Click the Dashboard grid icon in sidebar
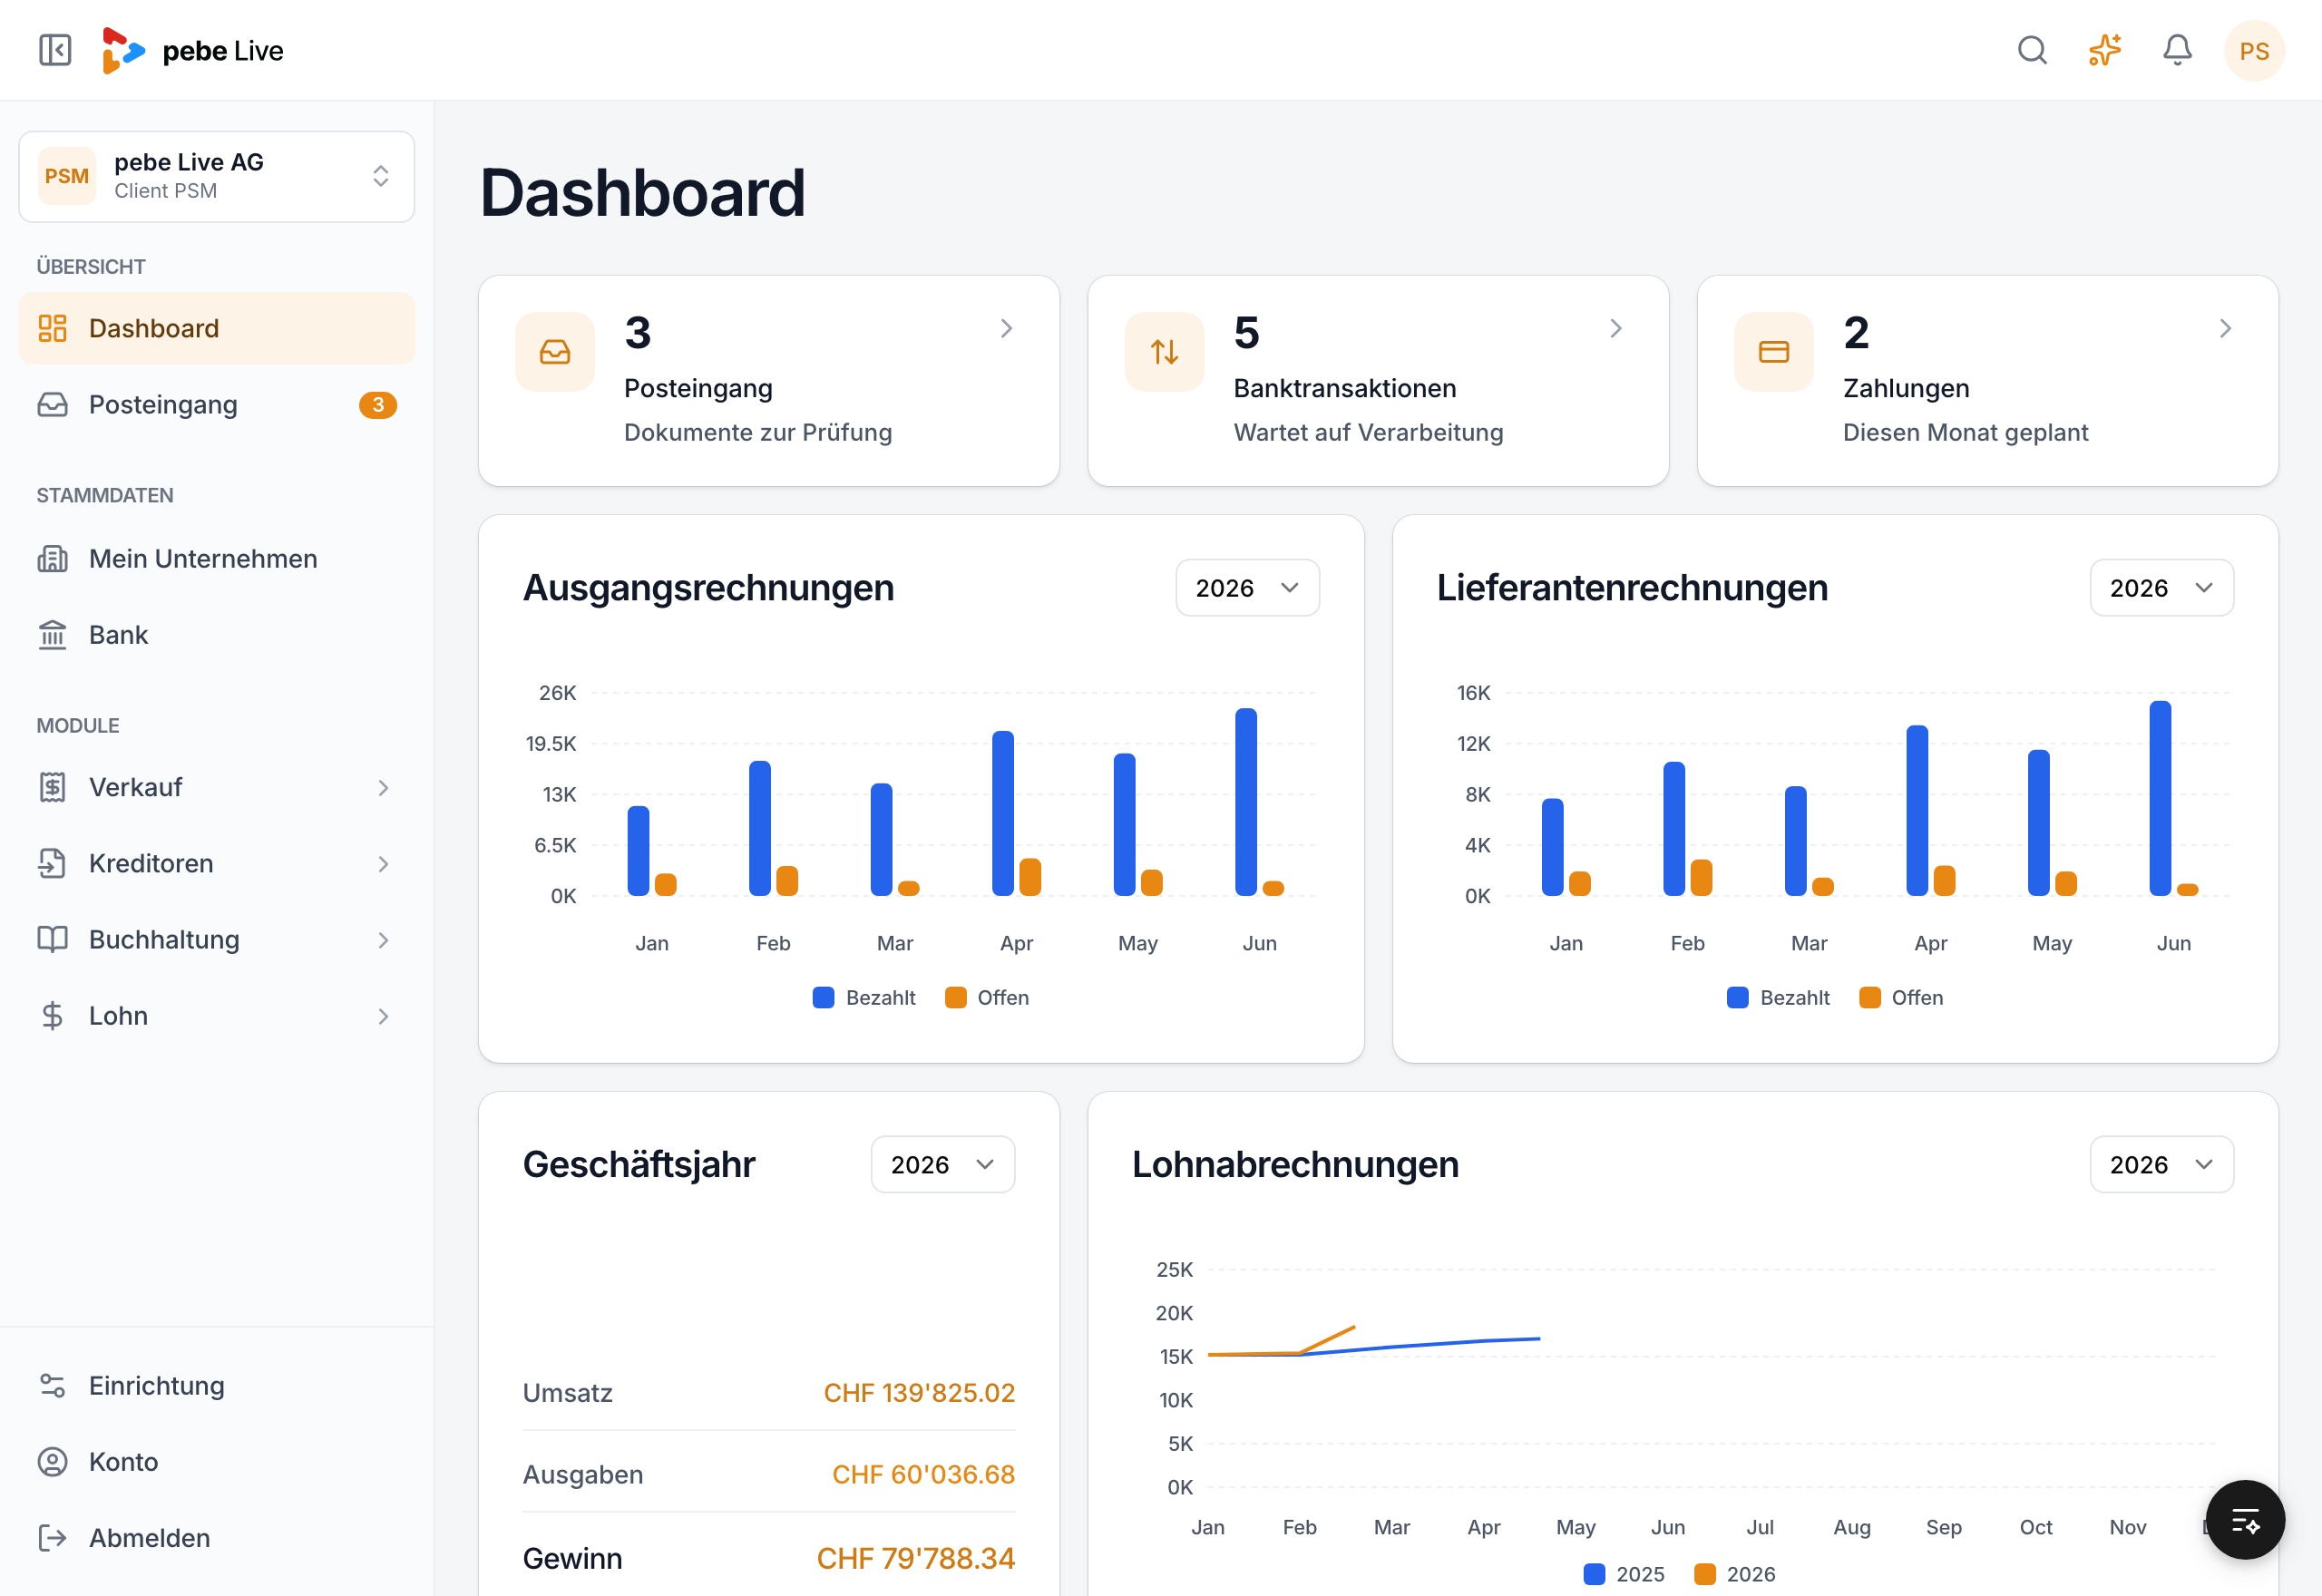This screenshot has height=1596, width=2322. pyautogui.click(x=52, y=328)
